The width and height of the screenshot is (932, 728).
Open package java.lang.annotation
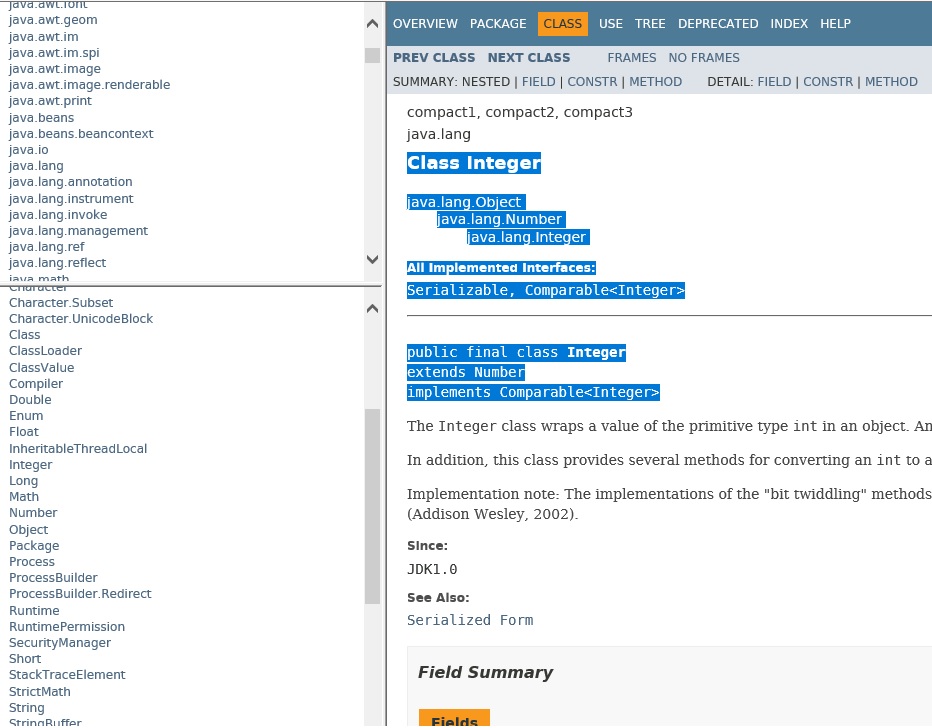[x=71, y=181]
